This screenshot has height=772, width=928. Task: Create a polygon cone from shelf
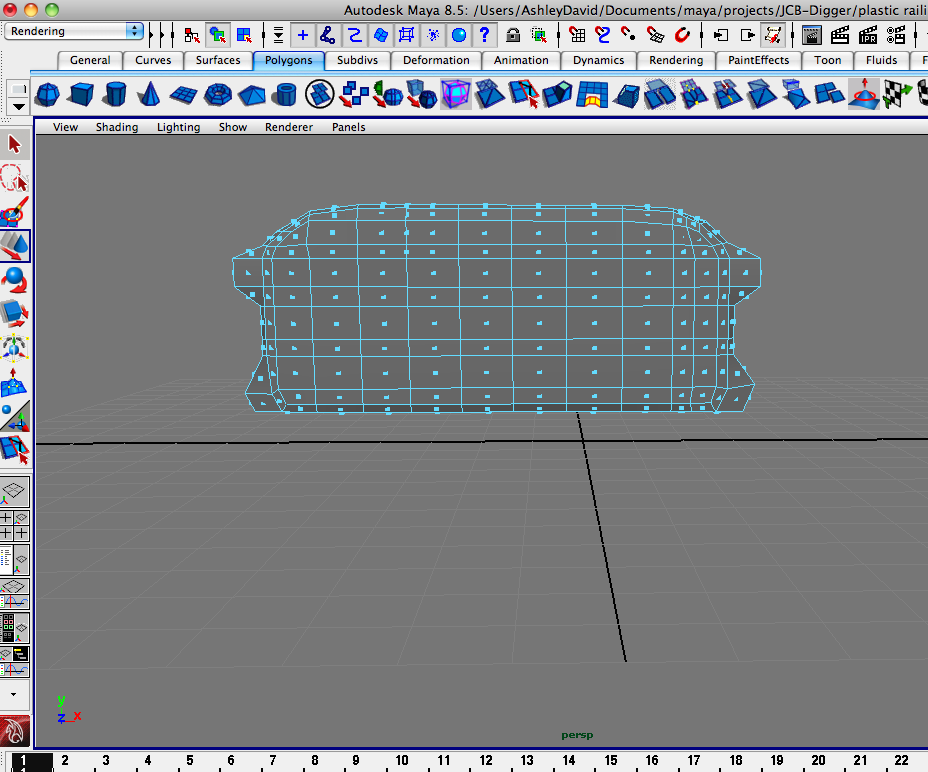coord(149,95)
